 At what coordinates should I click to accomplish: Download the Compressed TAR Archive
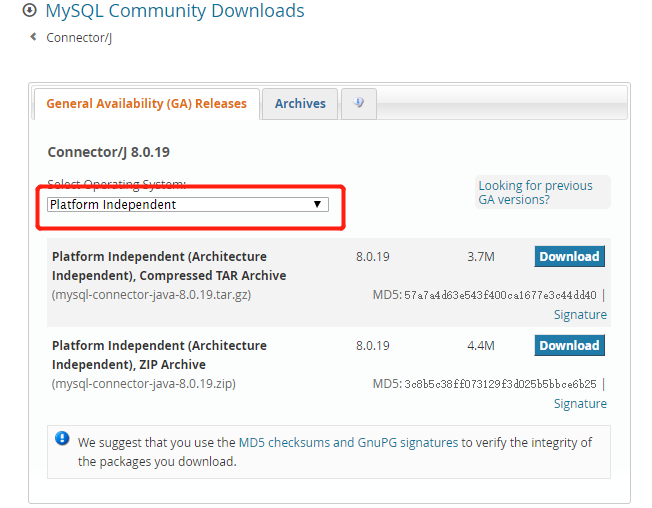[569, 256]
